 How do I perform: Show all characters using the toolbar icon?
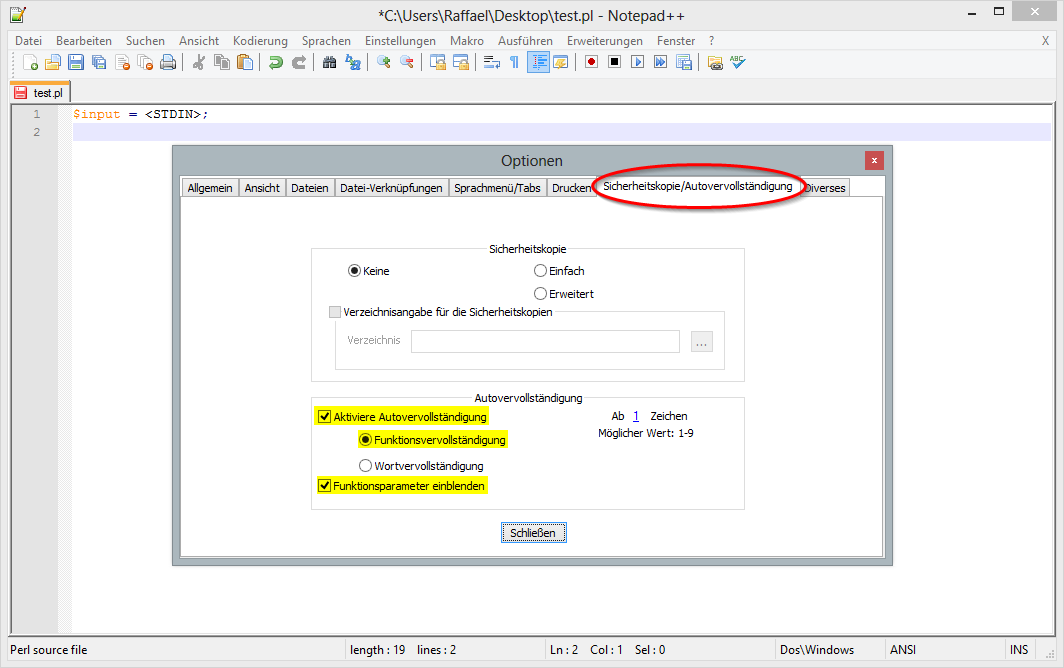512,61
